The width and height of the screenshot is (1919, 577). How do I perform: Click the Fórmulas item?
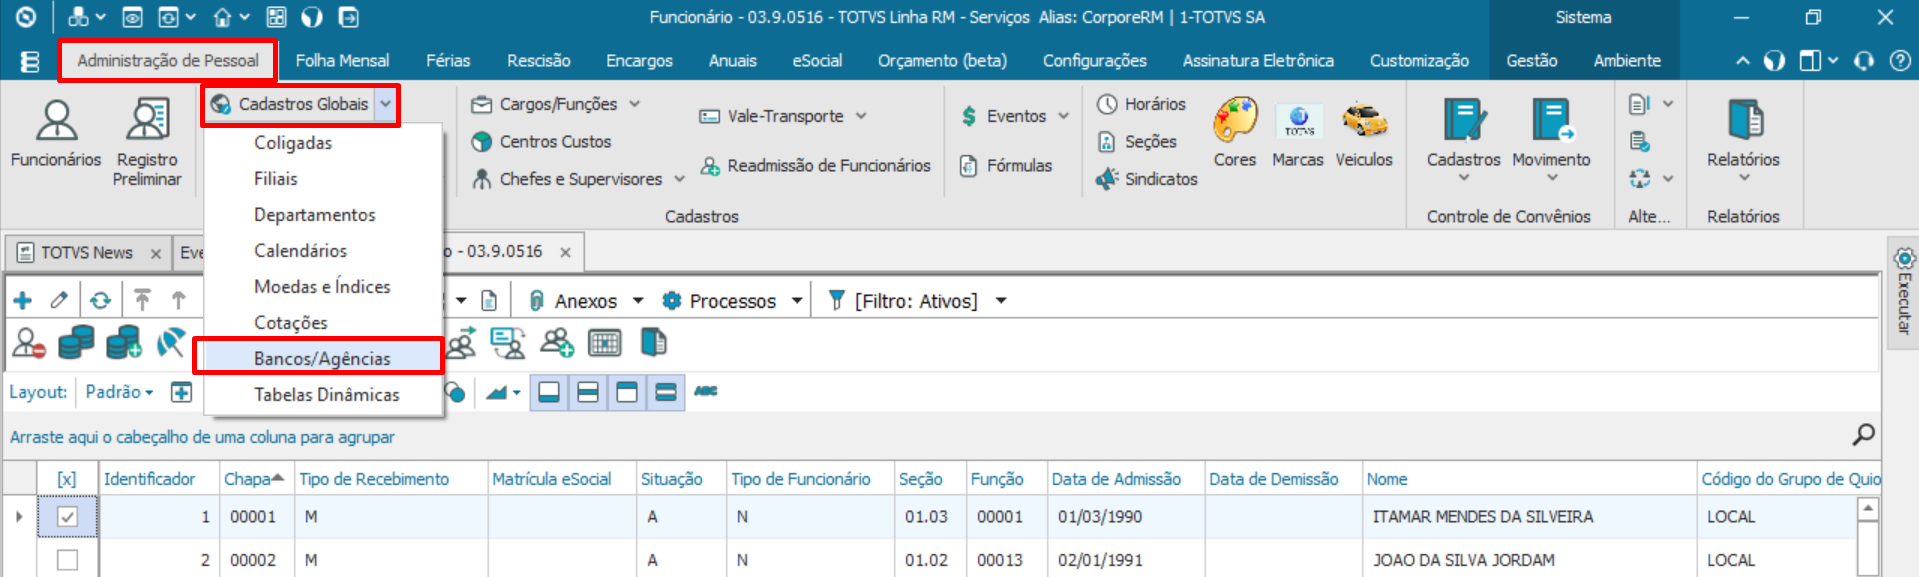[x=1006, y=166]
